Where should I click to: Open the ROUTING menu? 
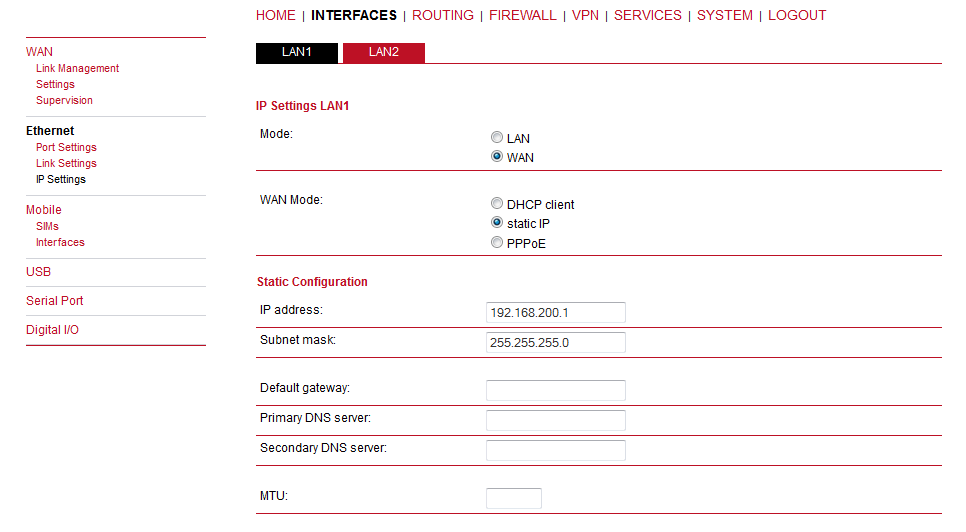443,15
